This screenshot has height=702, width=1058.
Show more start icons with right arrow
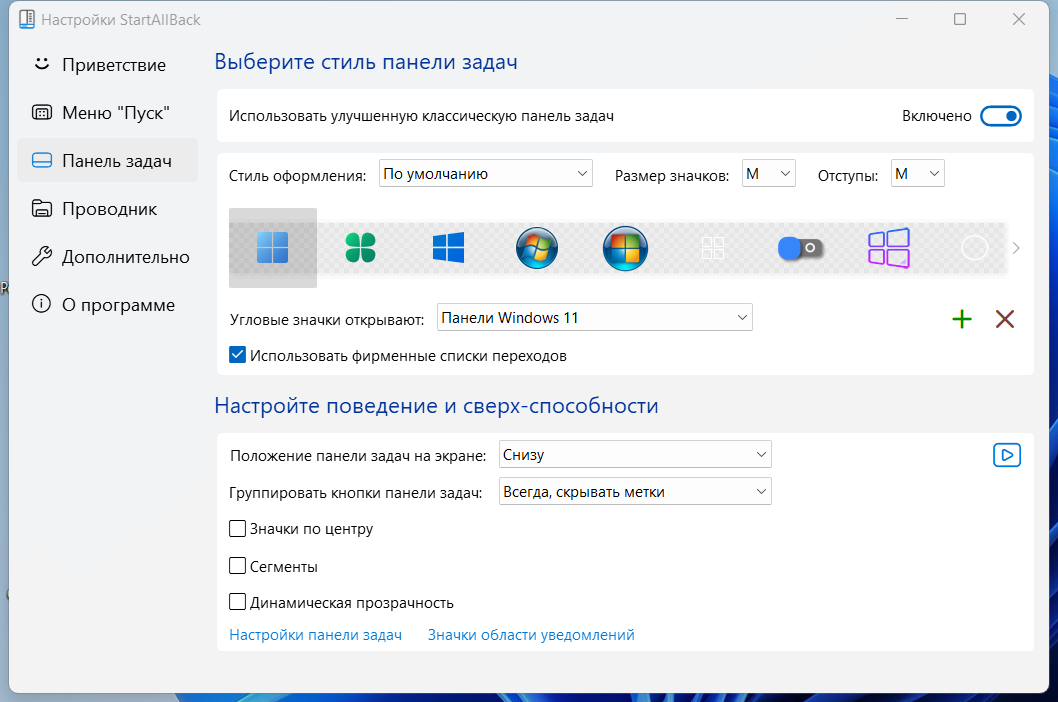pyautogui.click(x=1015, y=248)
